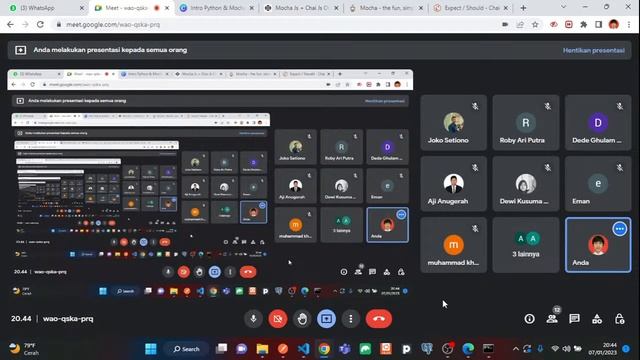640x360 pixels.
Task: Click the address bar URL
Action: (113, 24)
